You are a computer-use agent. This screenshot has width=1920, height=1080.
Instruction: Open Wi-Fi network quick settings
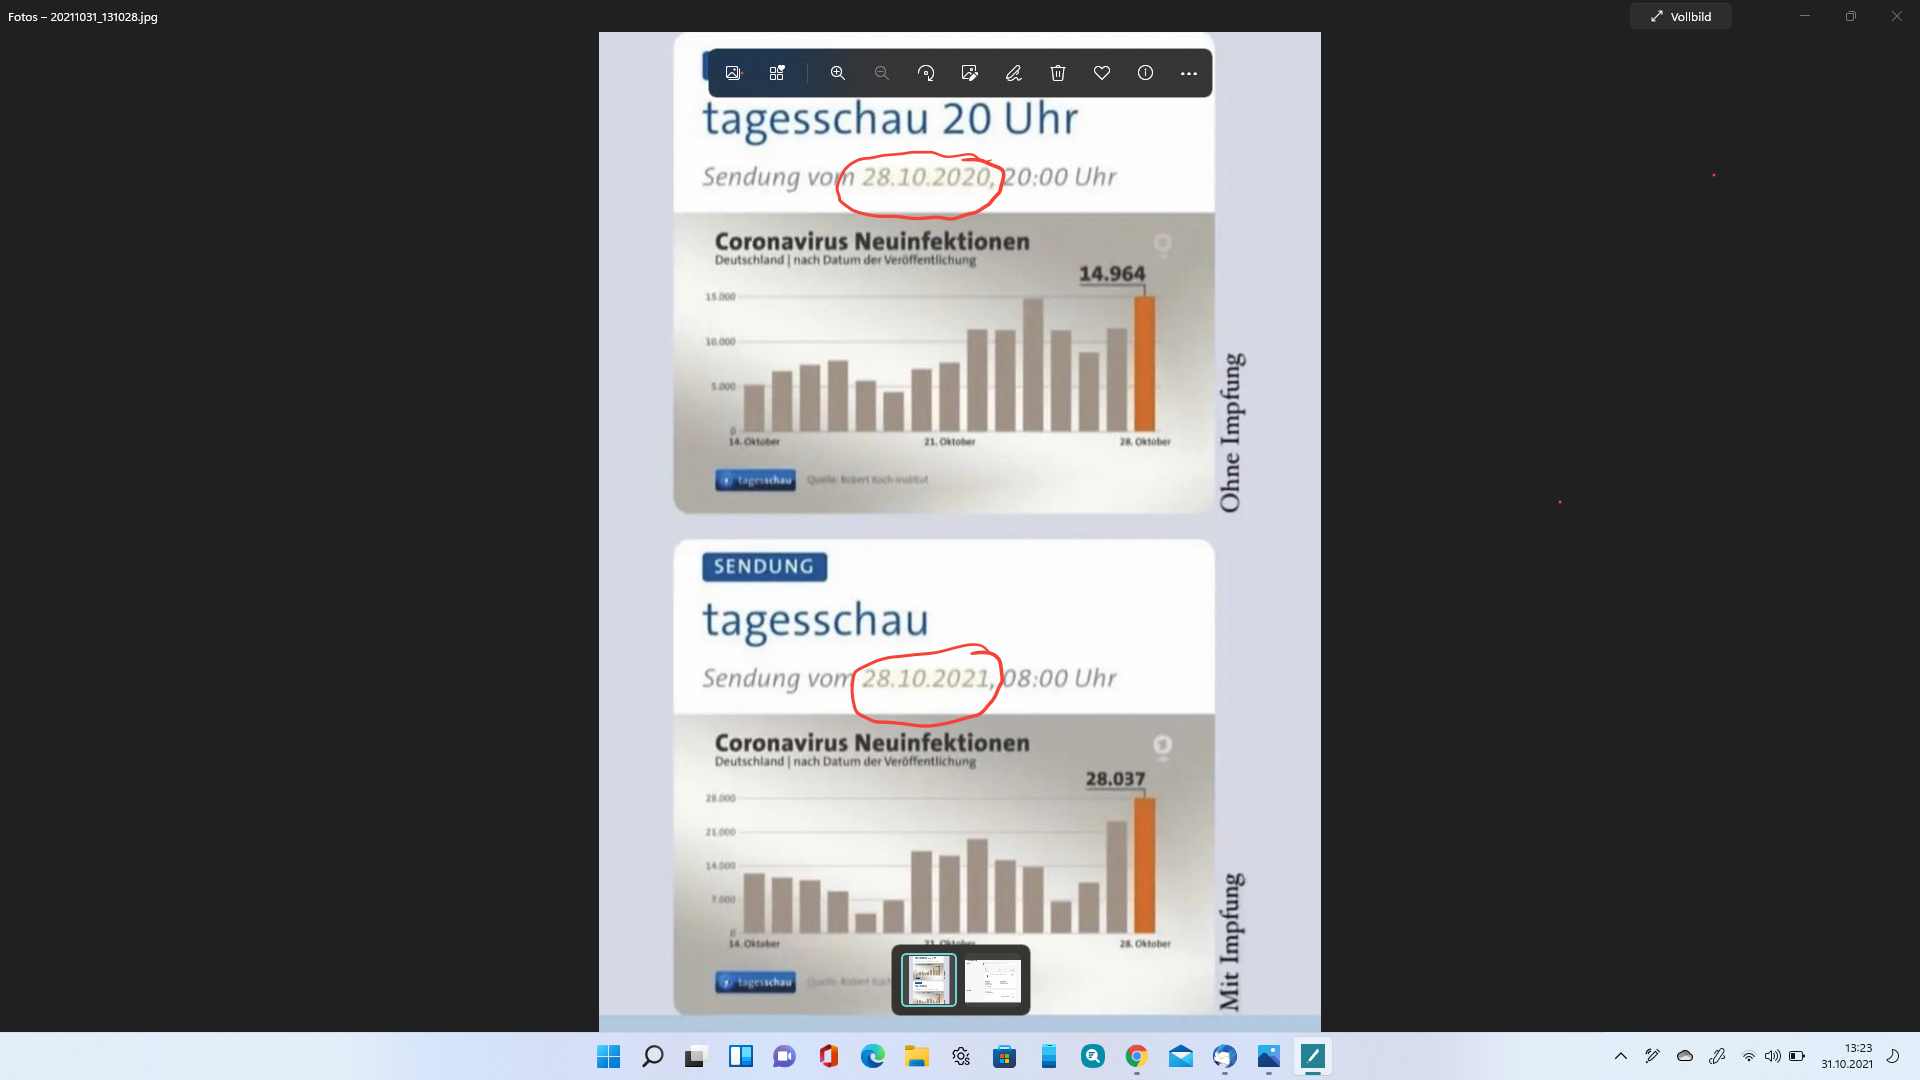pyautogui.click(x=1749, y=1056)
